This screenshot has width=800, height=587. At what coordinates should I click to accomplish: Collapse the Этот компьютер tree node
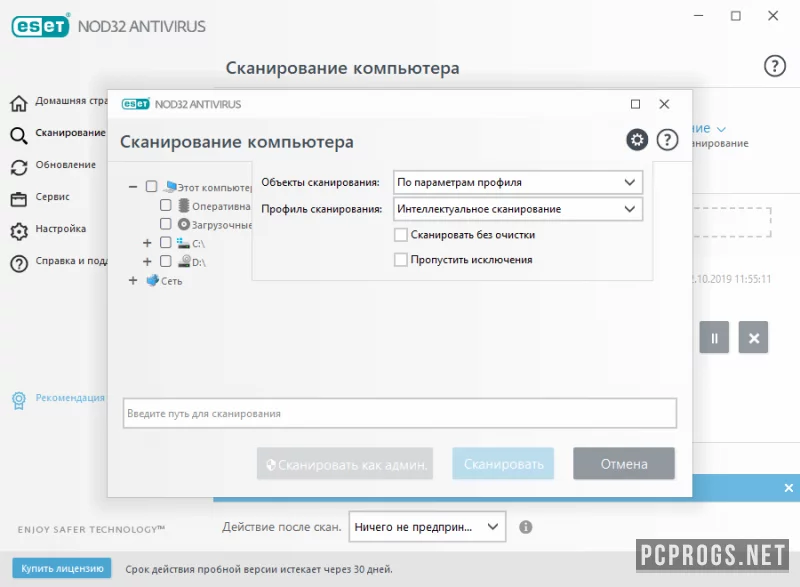133,187
